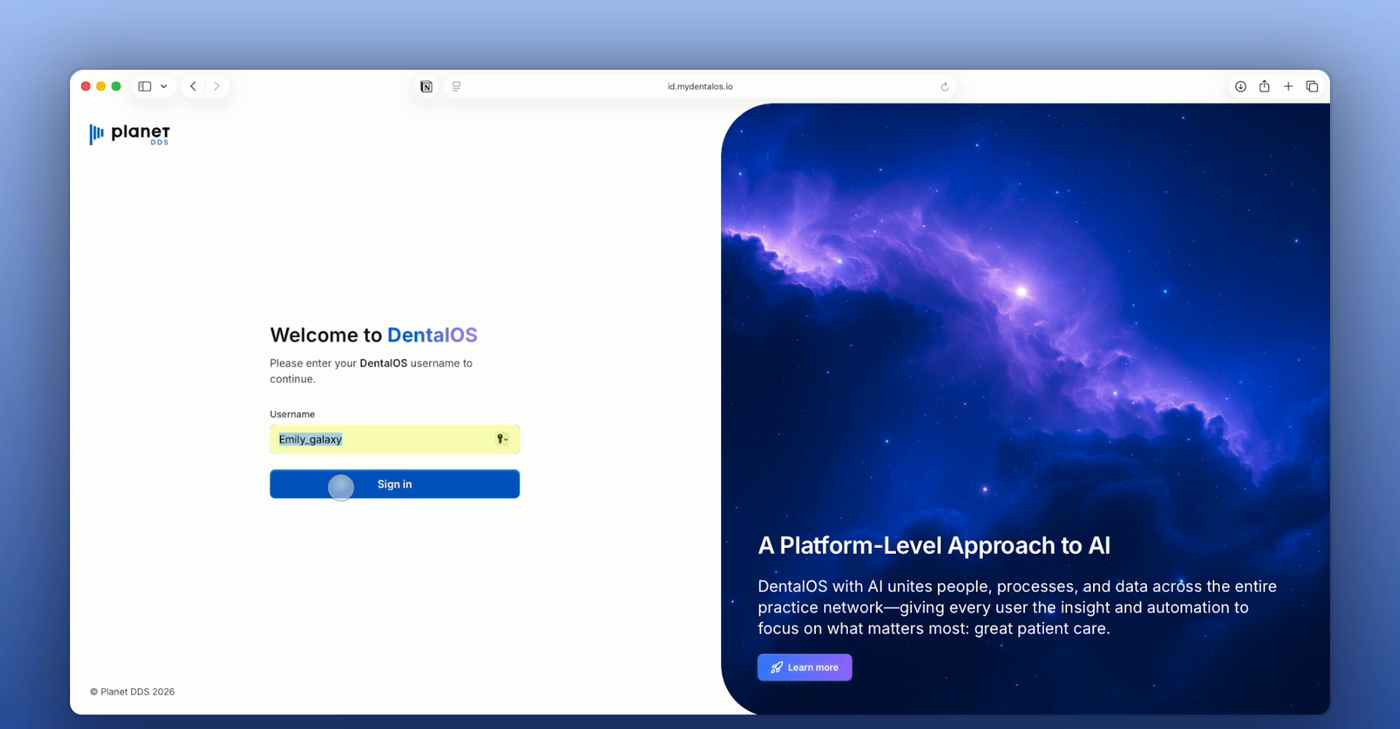Open a new tab
The image size is (1400, 729).
[x=1288, y=87]
